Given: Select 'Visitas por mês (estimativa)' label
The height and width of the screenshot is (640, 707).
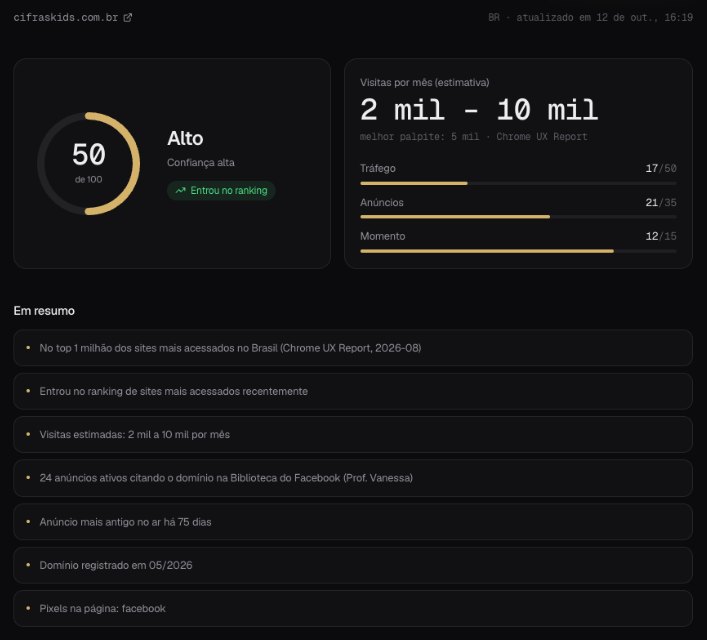Looking at the screenshot, I should coord(424,83).
